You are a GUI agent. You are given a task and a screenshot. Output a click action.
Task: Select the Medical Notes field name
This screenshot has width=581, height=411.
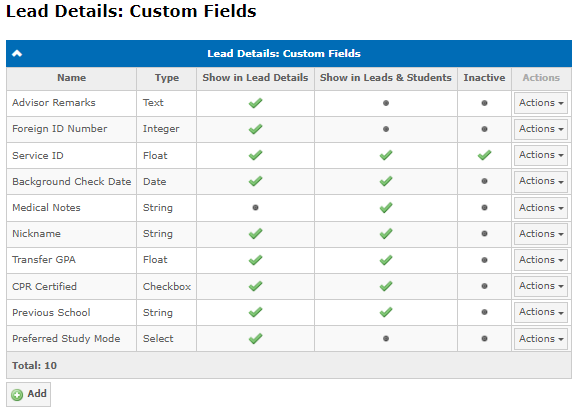(x=46, y=208)
